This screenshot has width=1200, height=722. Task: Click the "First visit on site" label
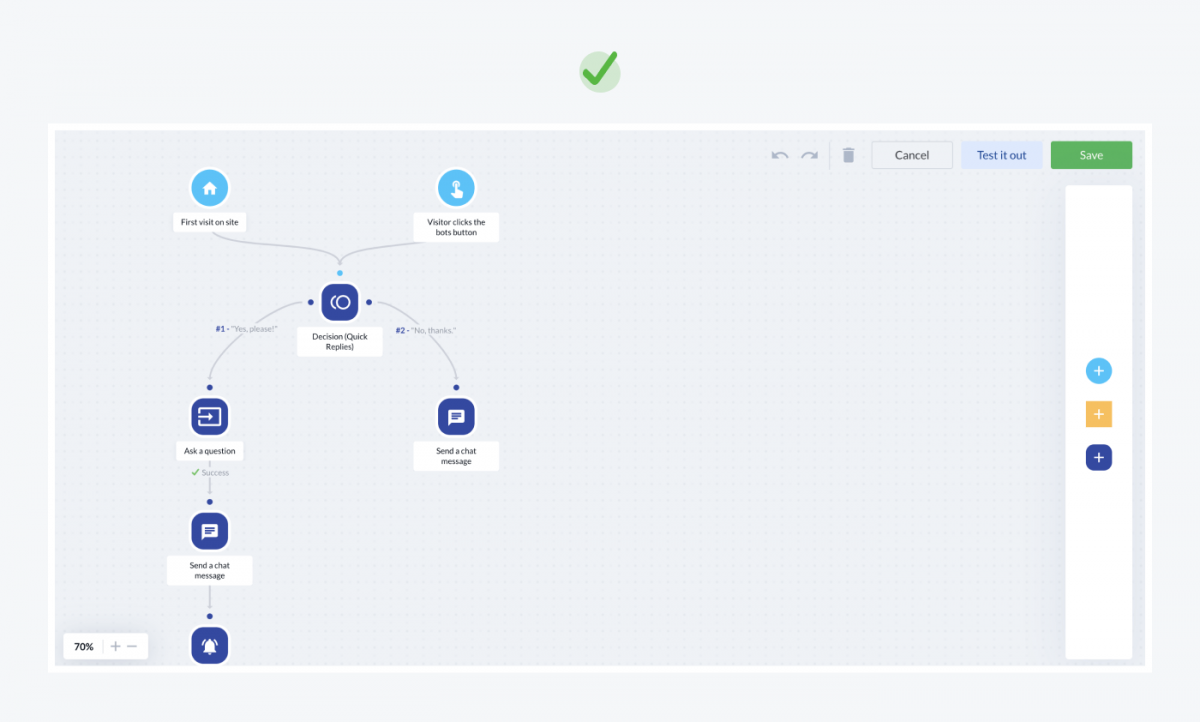(210, 222)
